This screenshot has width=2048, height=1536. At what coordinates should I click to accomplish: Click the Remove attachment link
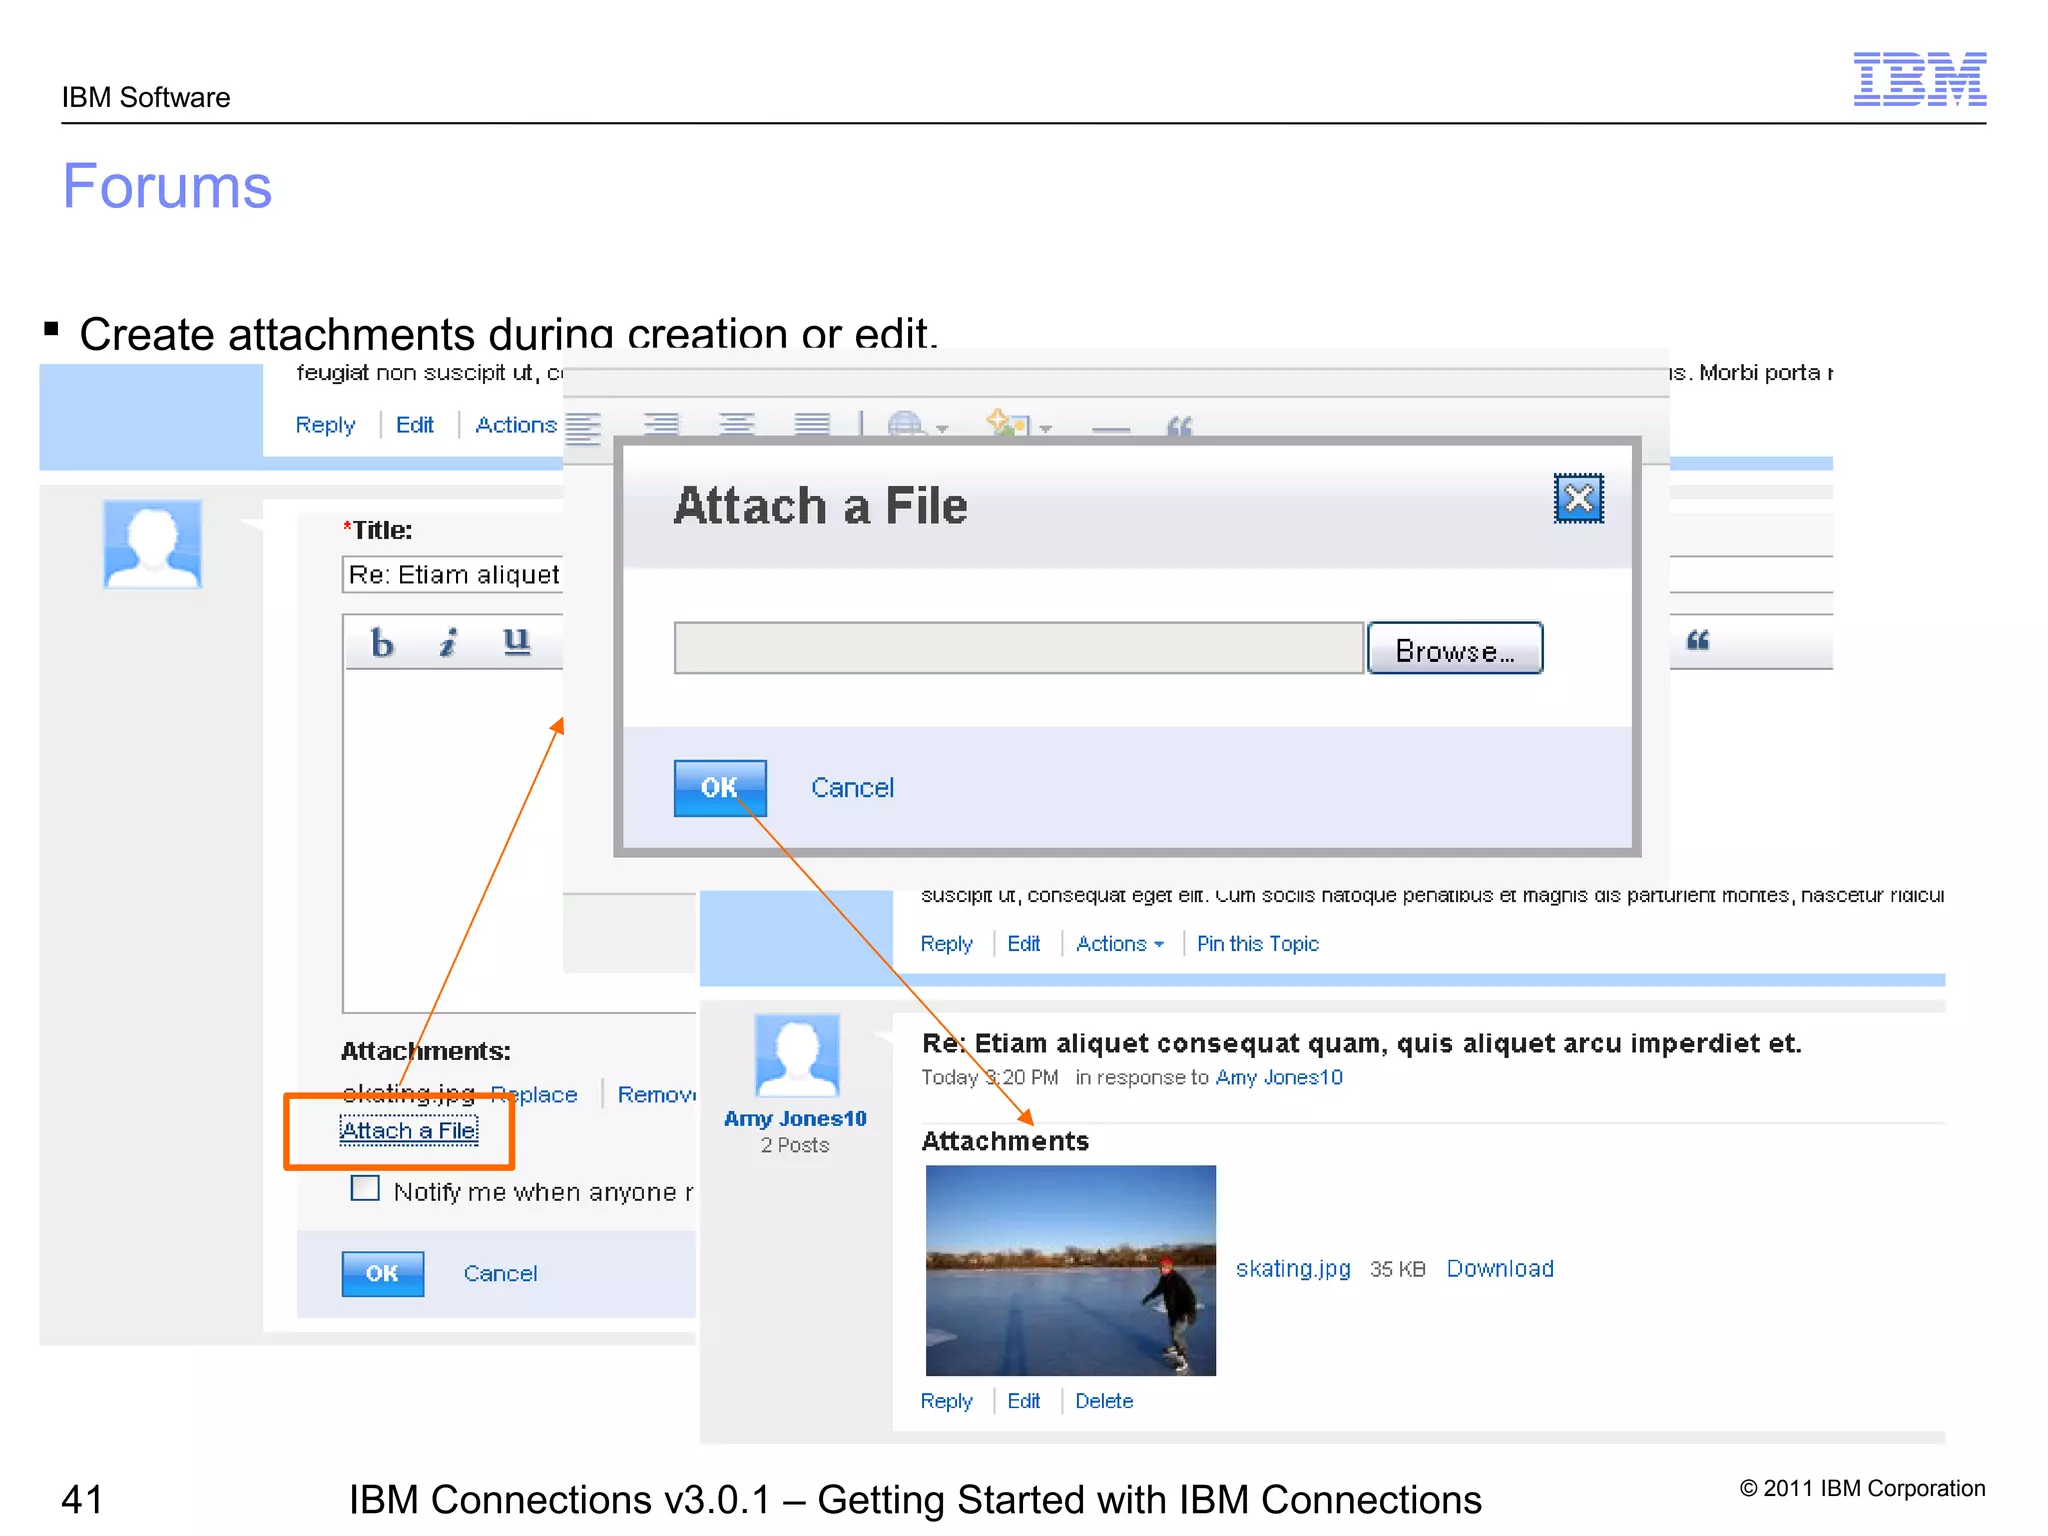pos(656,1096)
